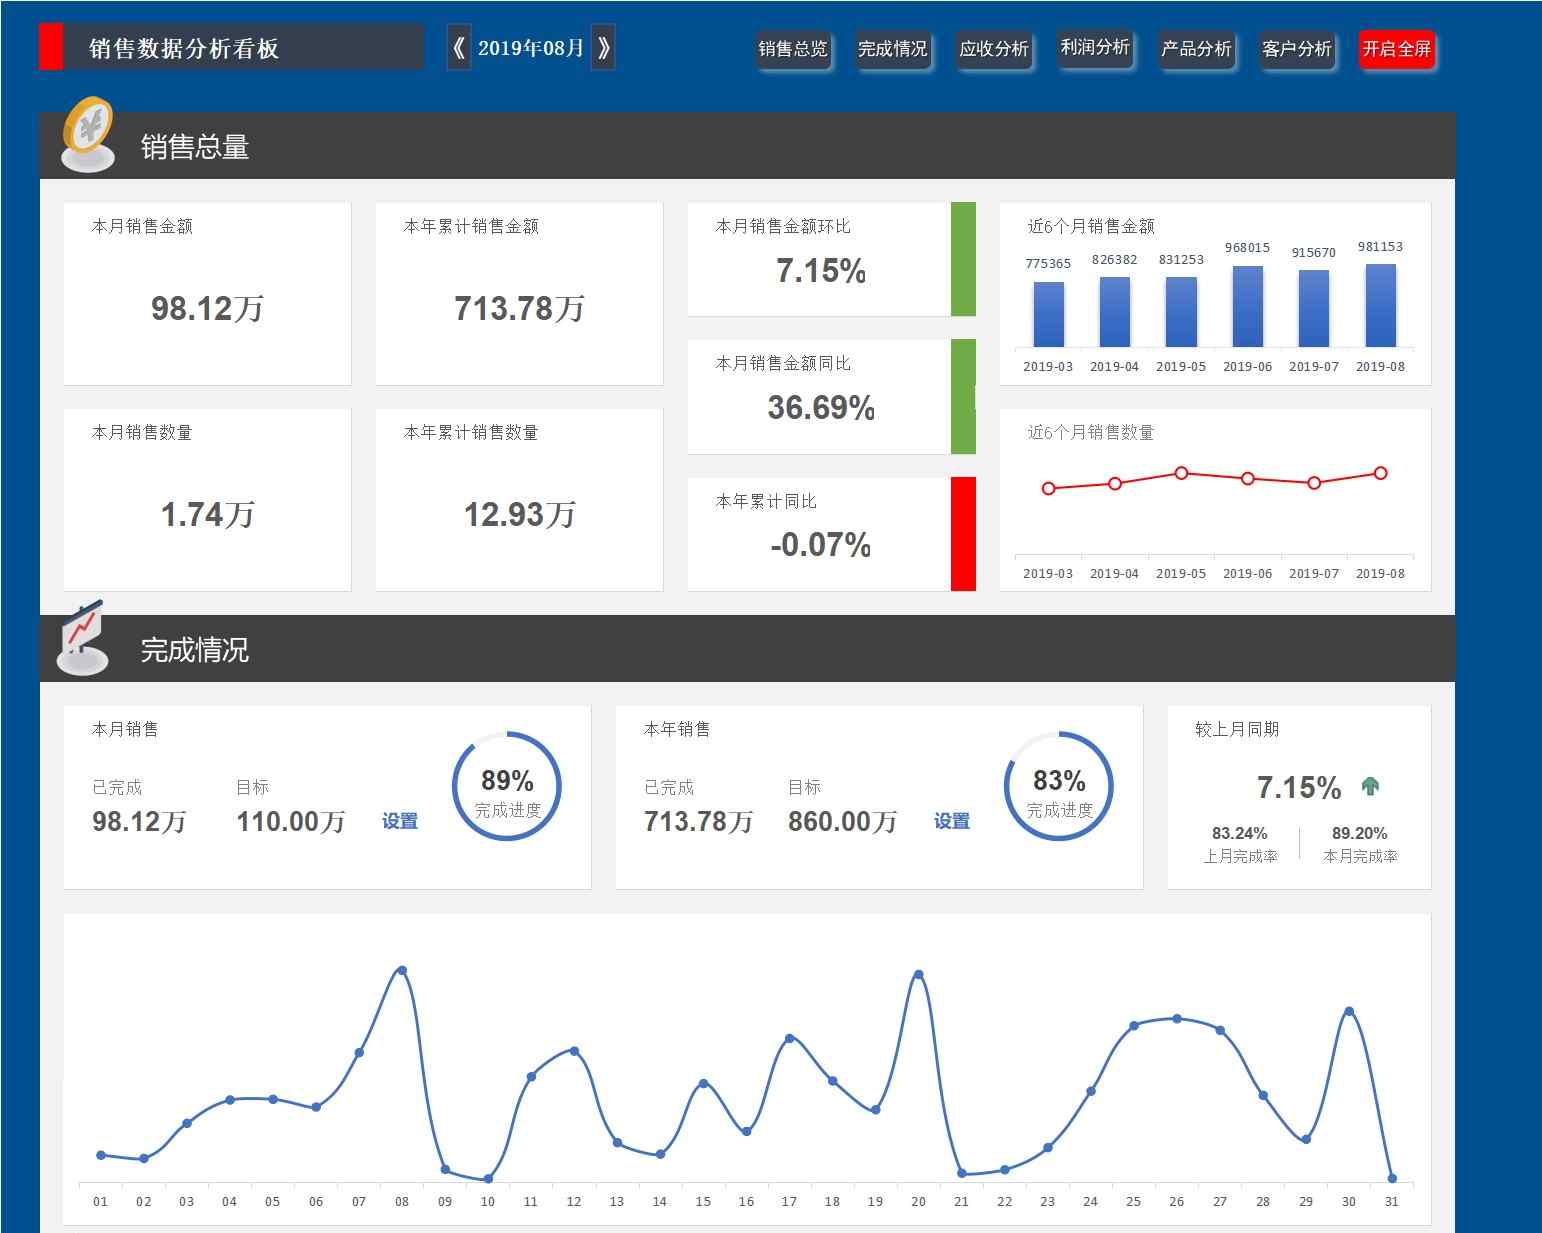Switch to the 完成情况 tab
Image resolution: width=1542 pixels, height=1233 pixels.
point(892,49)
